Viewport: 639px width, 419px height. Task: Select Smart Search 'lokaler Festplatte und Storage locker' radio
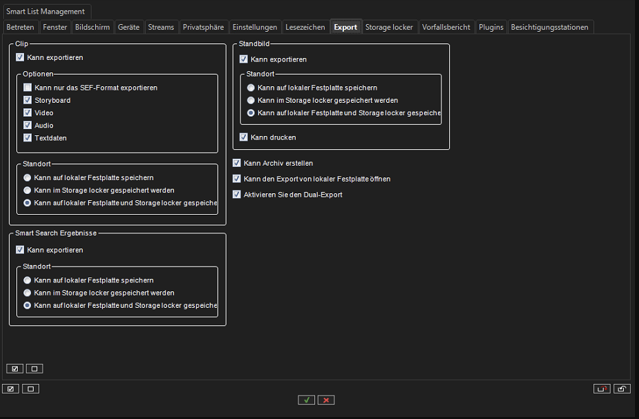(27, 305)
